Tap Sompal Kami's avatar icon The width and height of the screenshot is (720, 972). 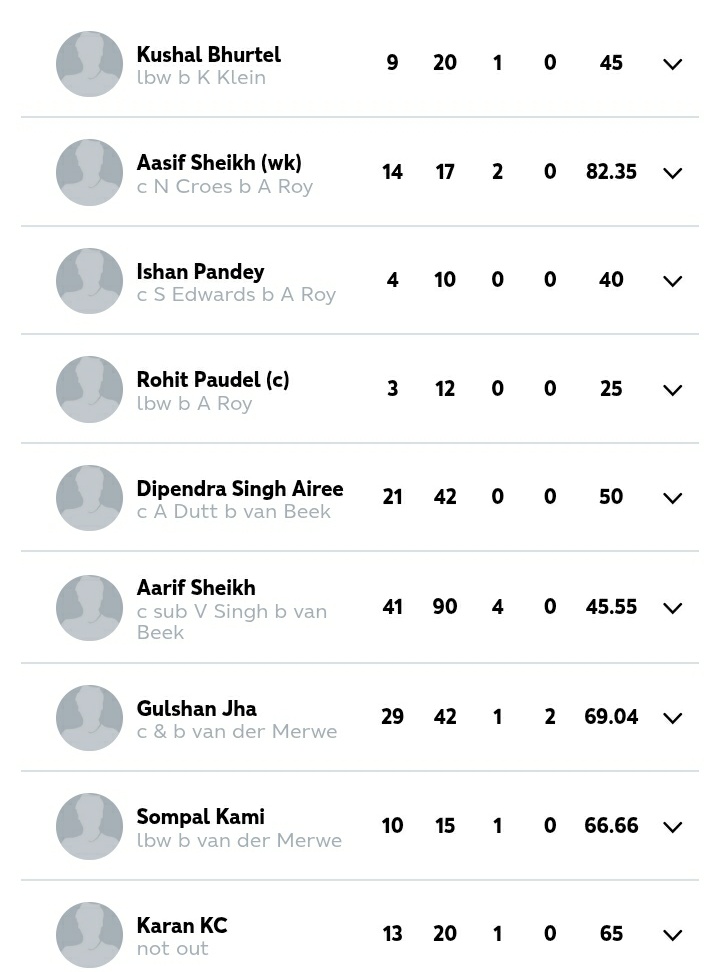click(x=89, y=826)
